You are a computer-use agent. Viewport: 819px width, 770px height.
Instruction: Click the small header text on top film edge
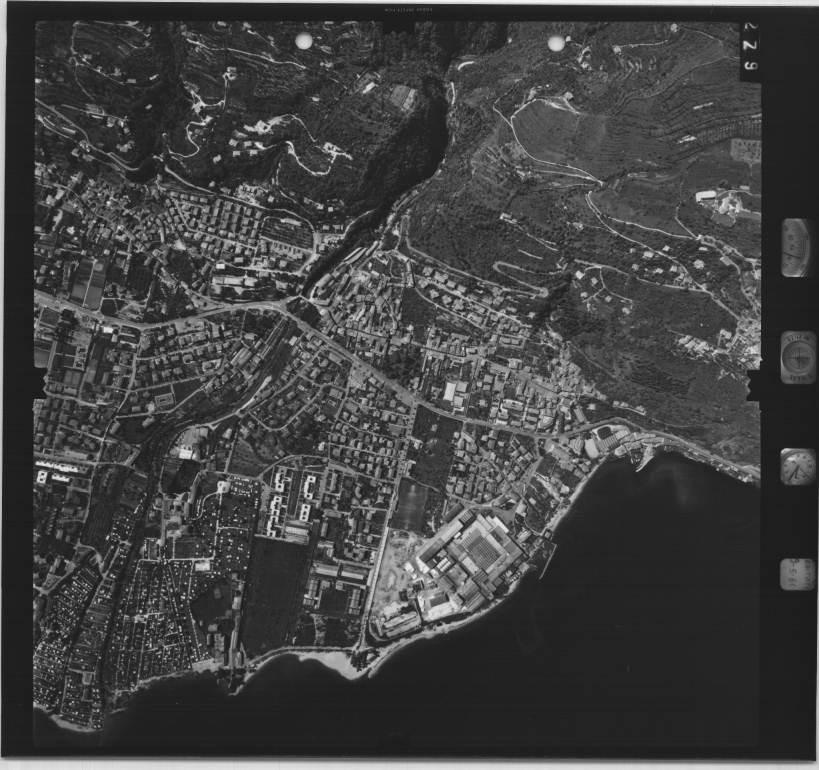coord(410,9)
